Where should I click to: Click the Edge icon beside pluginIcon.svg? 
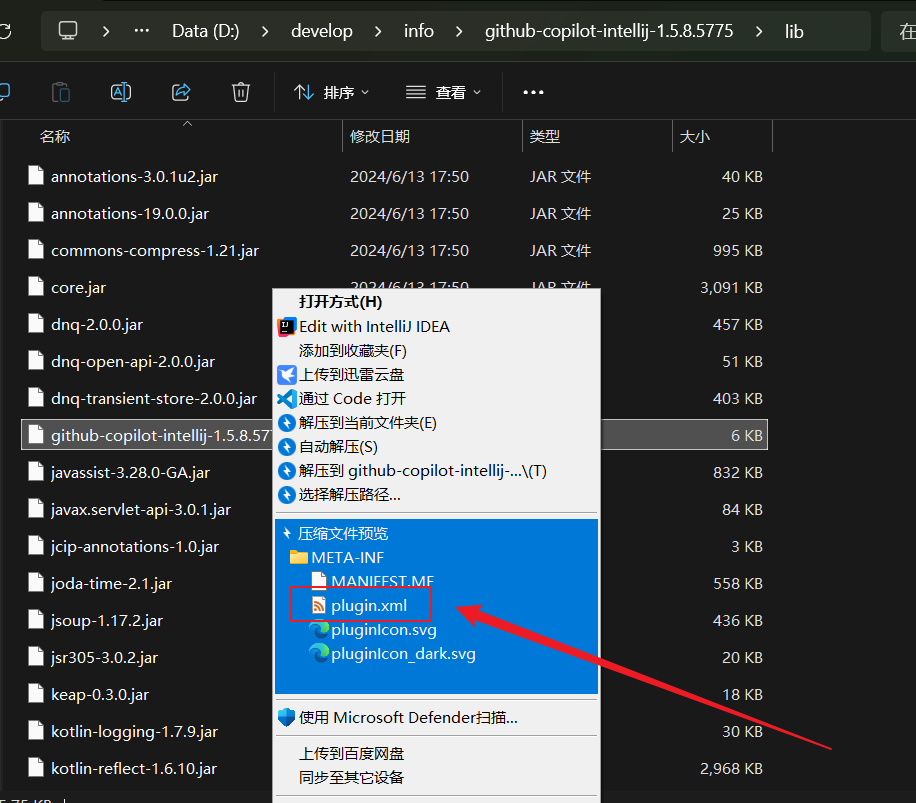tap(319, 630)
